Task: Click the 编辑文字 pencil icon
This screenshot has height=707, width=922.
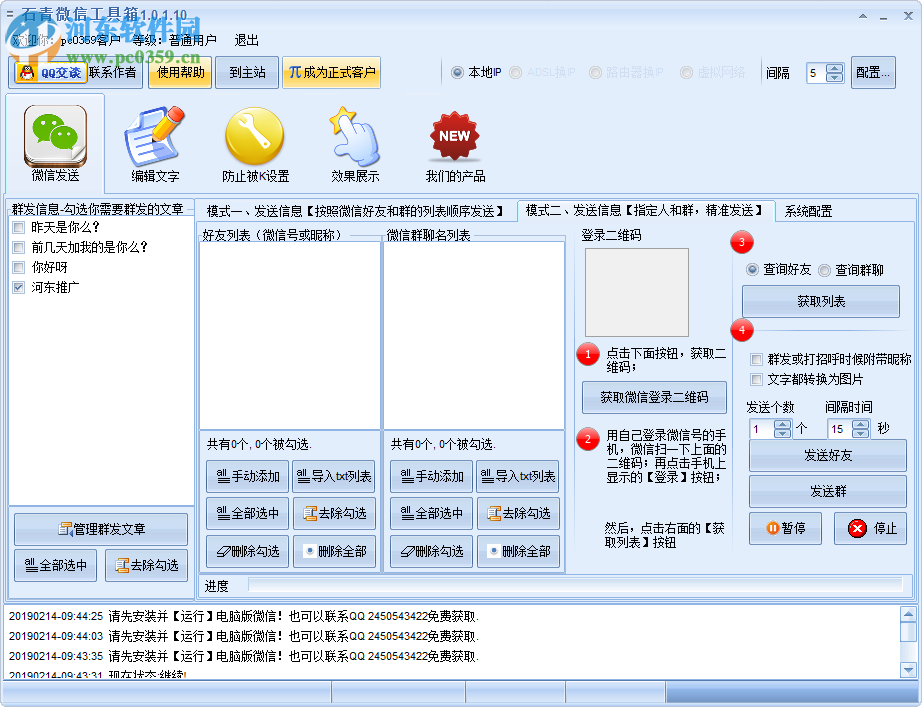Action: (x=155, y=135)
